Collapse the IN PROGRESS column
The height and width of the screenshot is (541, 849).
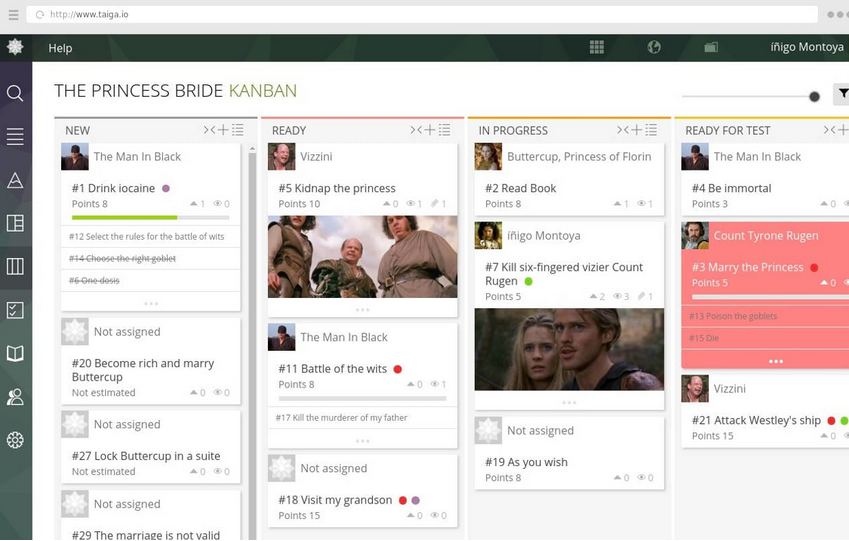pyautogui.click(x=623, y=130)
